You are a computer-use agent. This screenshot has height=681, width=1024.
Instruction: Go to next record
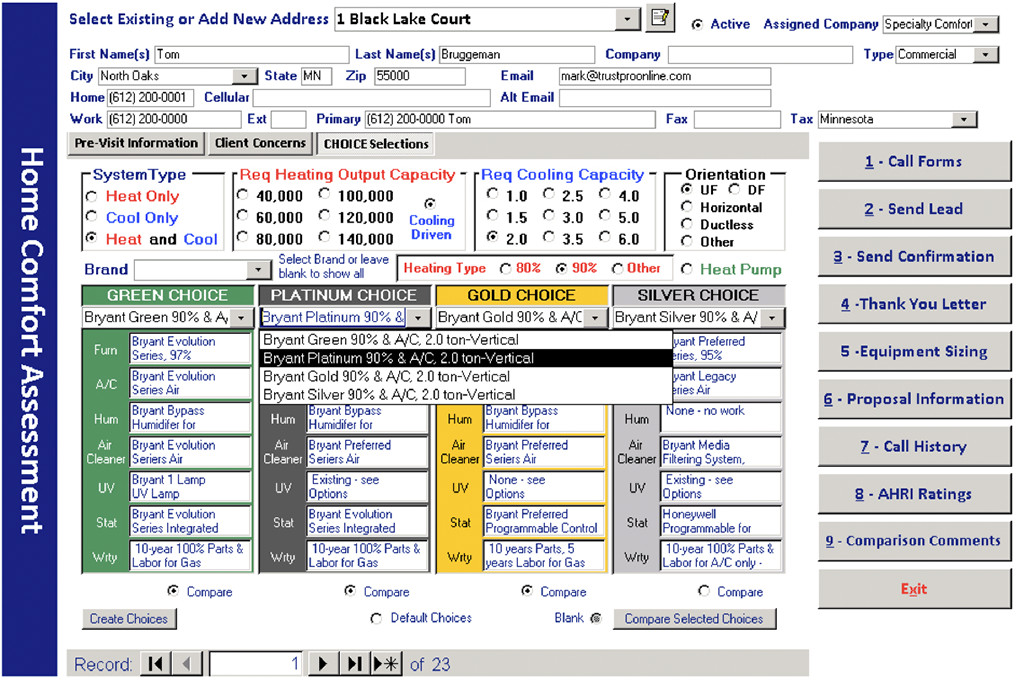coord(323,664)
